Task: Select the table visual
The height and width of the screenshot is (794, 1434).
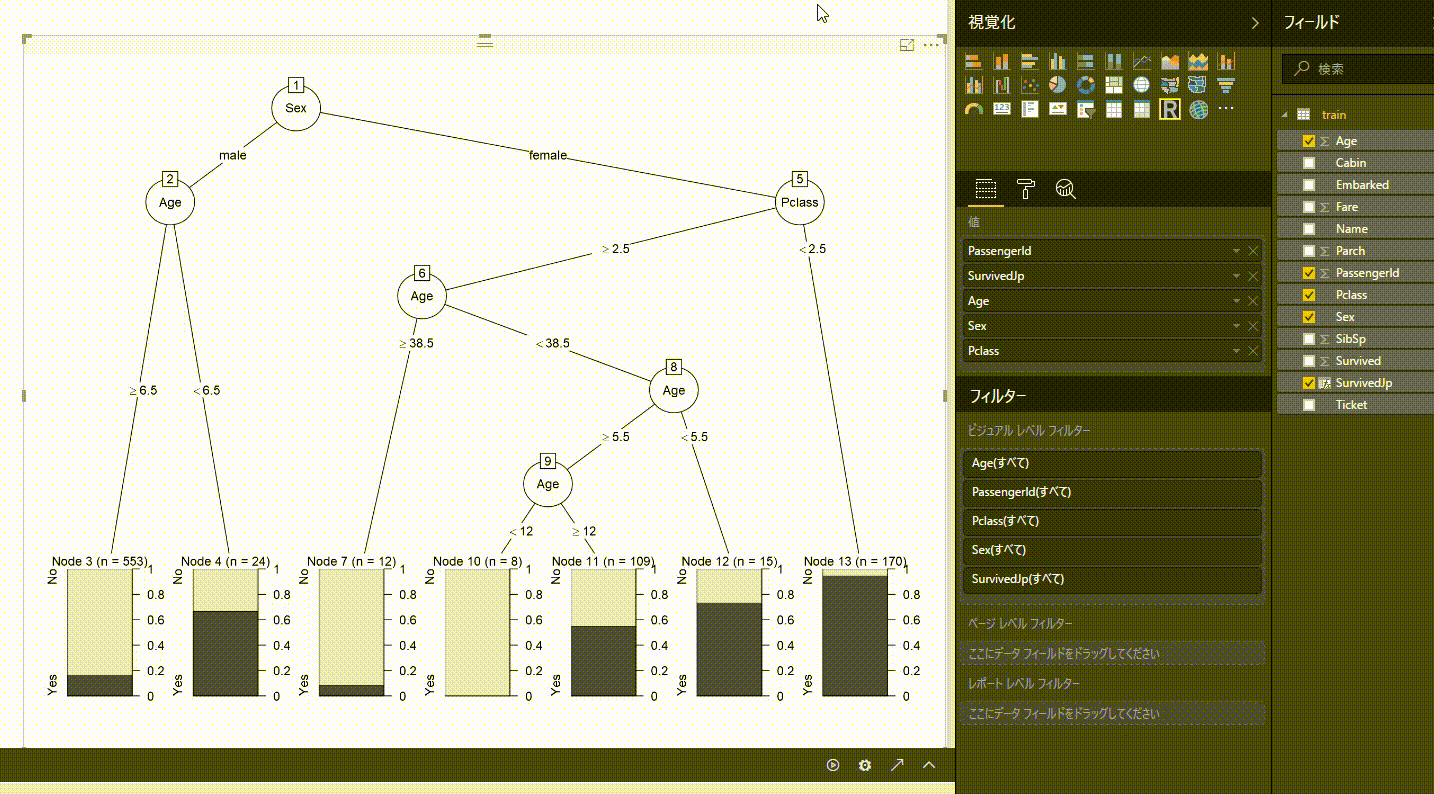Action: (x=1114, y=109)
